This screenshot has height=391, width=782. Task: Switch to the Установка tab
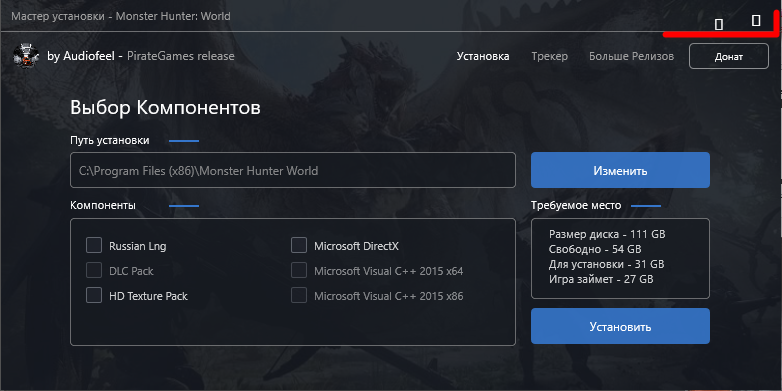pos(483,56)
